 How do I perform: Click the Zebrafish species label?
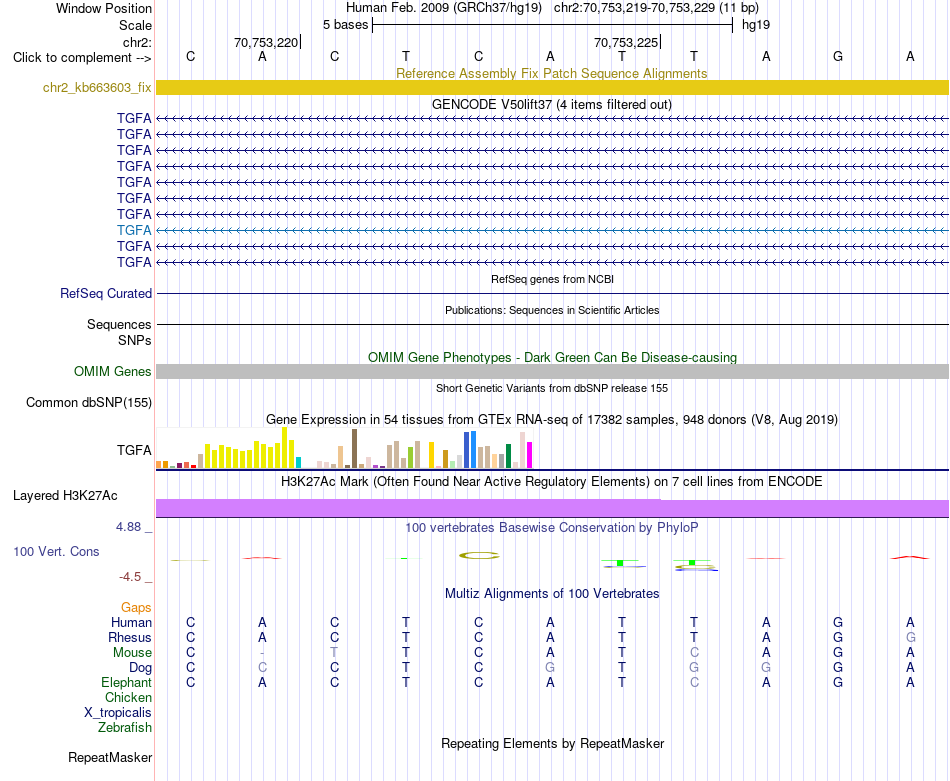125,727
